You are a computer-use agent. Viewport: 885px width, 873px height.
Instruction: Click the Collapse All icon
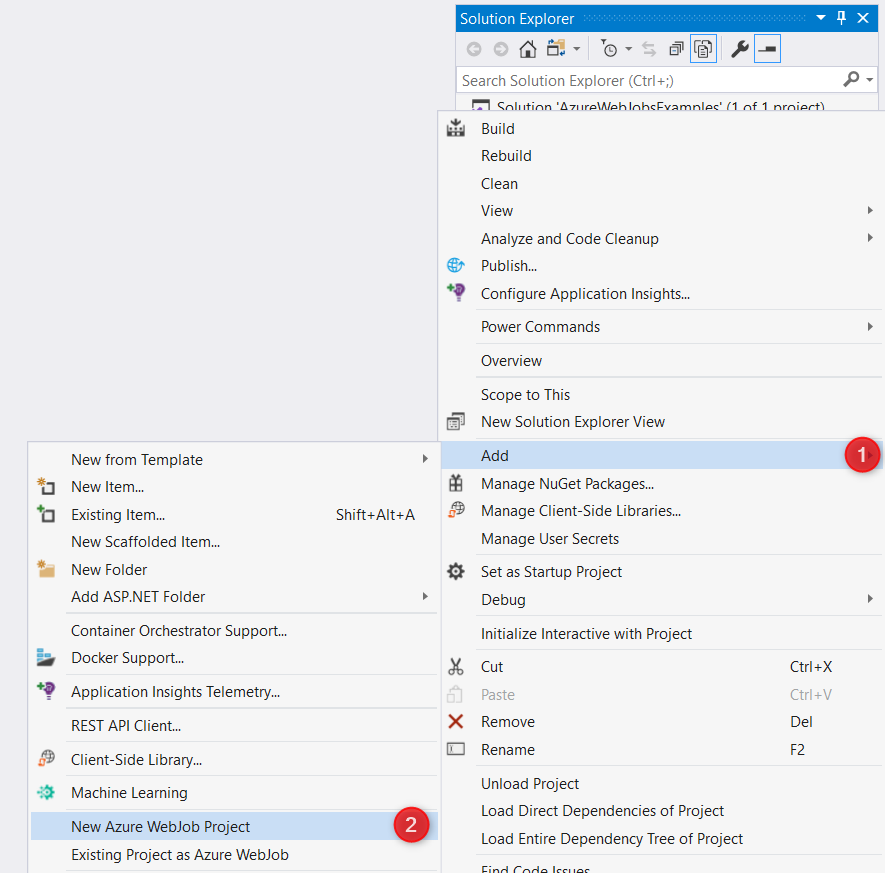coord(676,49)
